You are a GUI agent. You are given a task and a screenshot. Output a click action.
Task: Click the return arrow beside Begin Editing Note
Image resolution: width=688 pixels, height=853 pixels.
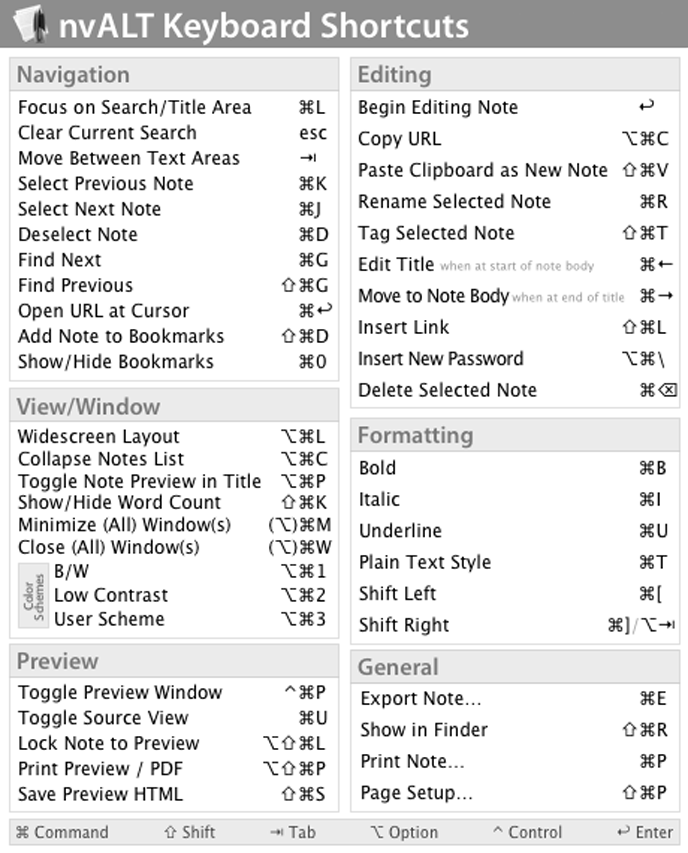point(646,106)
